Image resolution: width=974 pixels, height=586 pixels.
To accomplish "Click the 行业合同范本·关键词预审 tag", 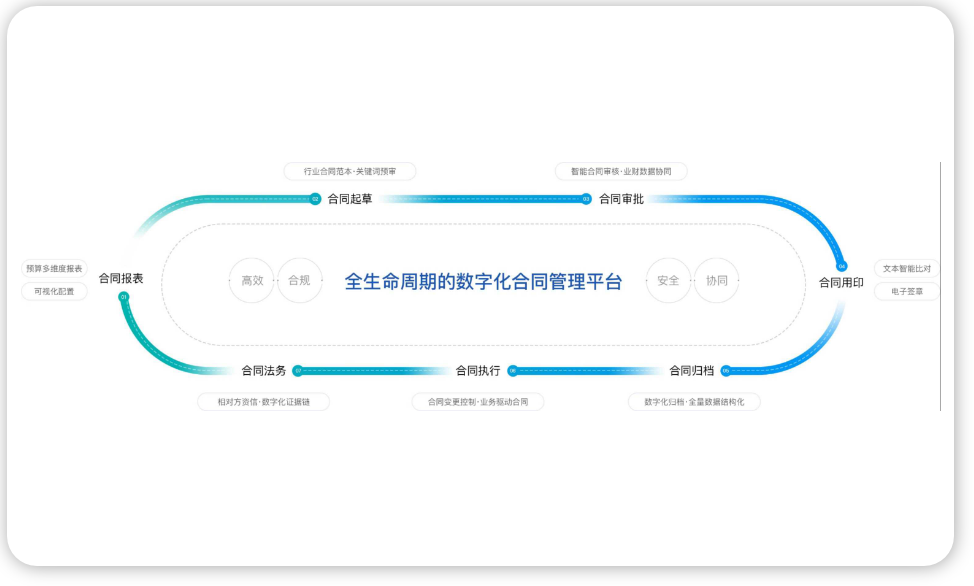I will 350,172.
